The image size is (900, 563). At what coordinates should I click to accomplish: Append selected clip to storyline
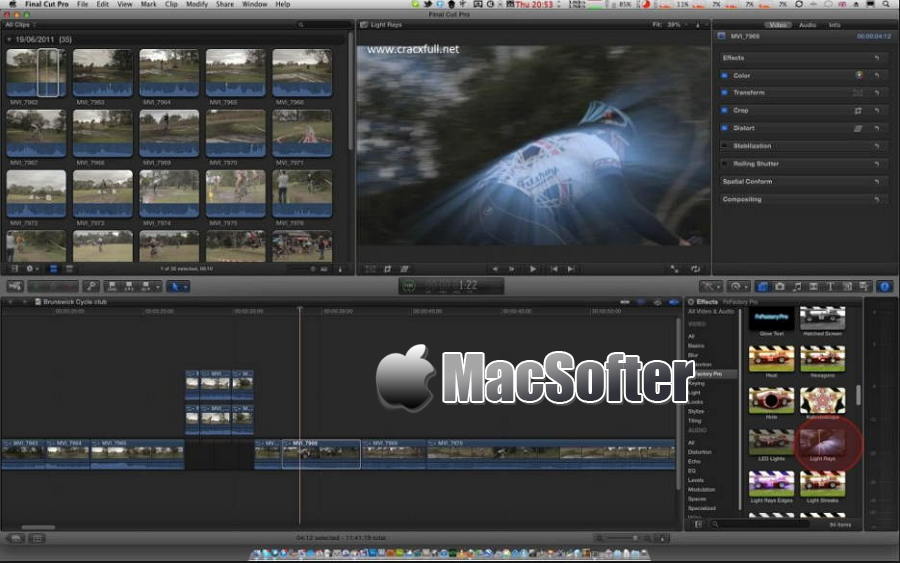[x=148, y=286]
